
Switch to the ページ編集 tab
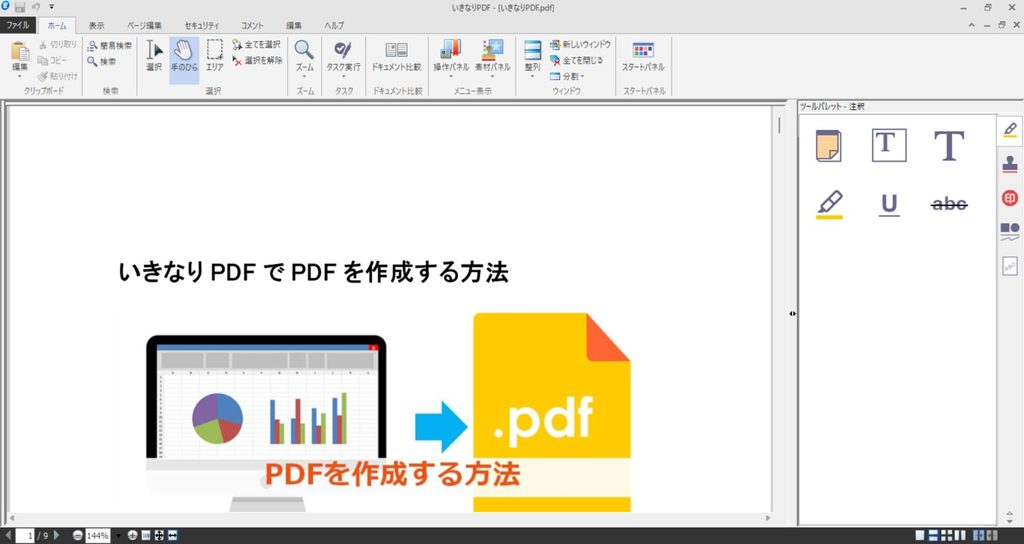pos(144,25)
